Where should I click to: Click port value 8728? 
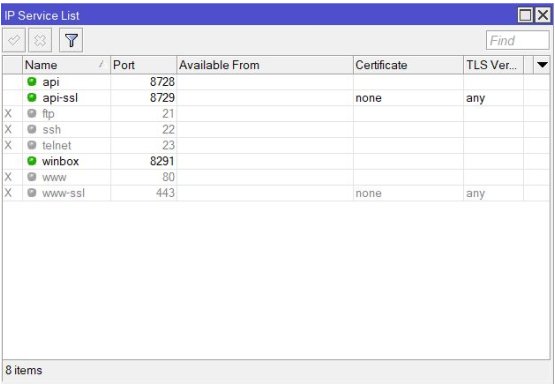(x=162, y=82)
